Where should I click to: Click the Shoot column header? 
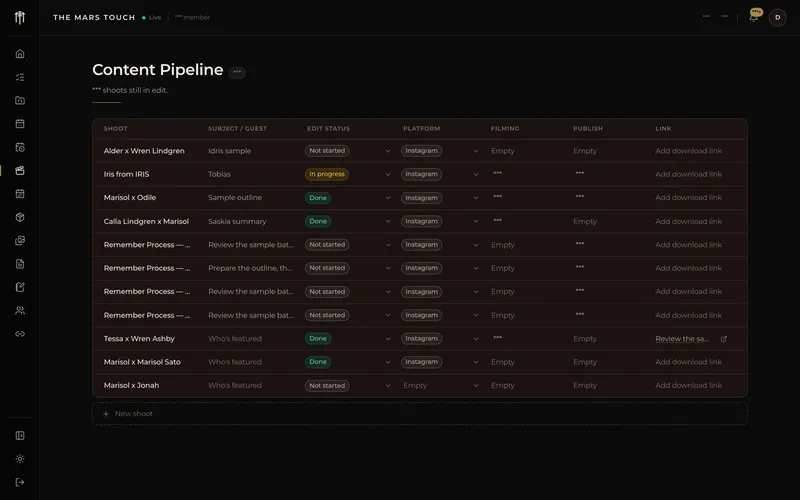coord(115,129)
